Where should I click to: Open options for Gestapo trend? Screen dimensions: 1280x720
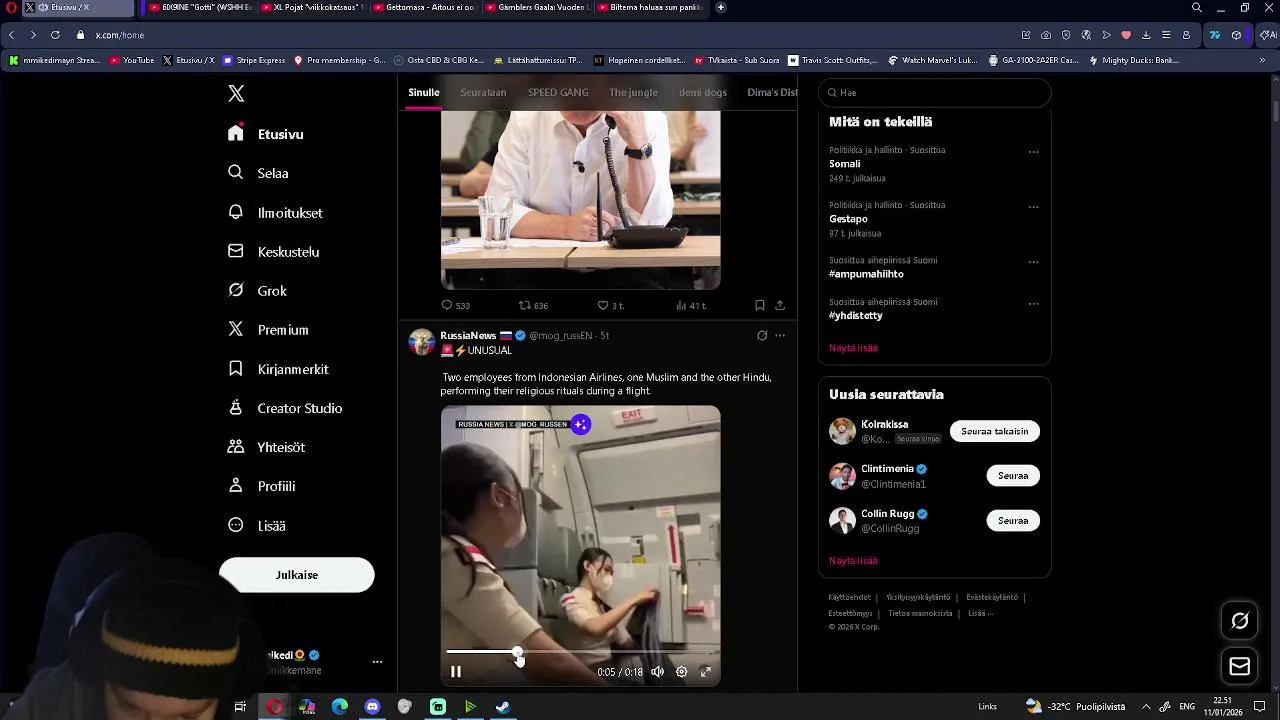[x=1033, y=208]
